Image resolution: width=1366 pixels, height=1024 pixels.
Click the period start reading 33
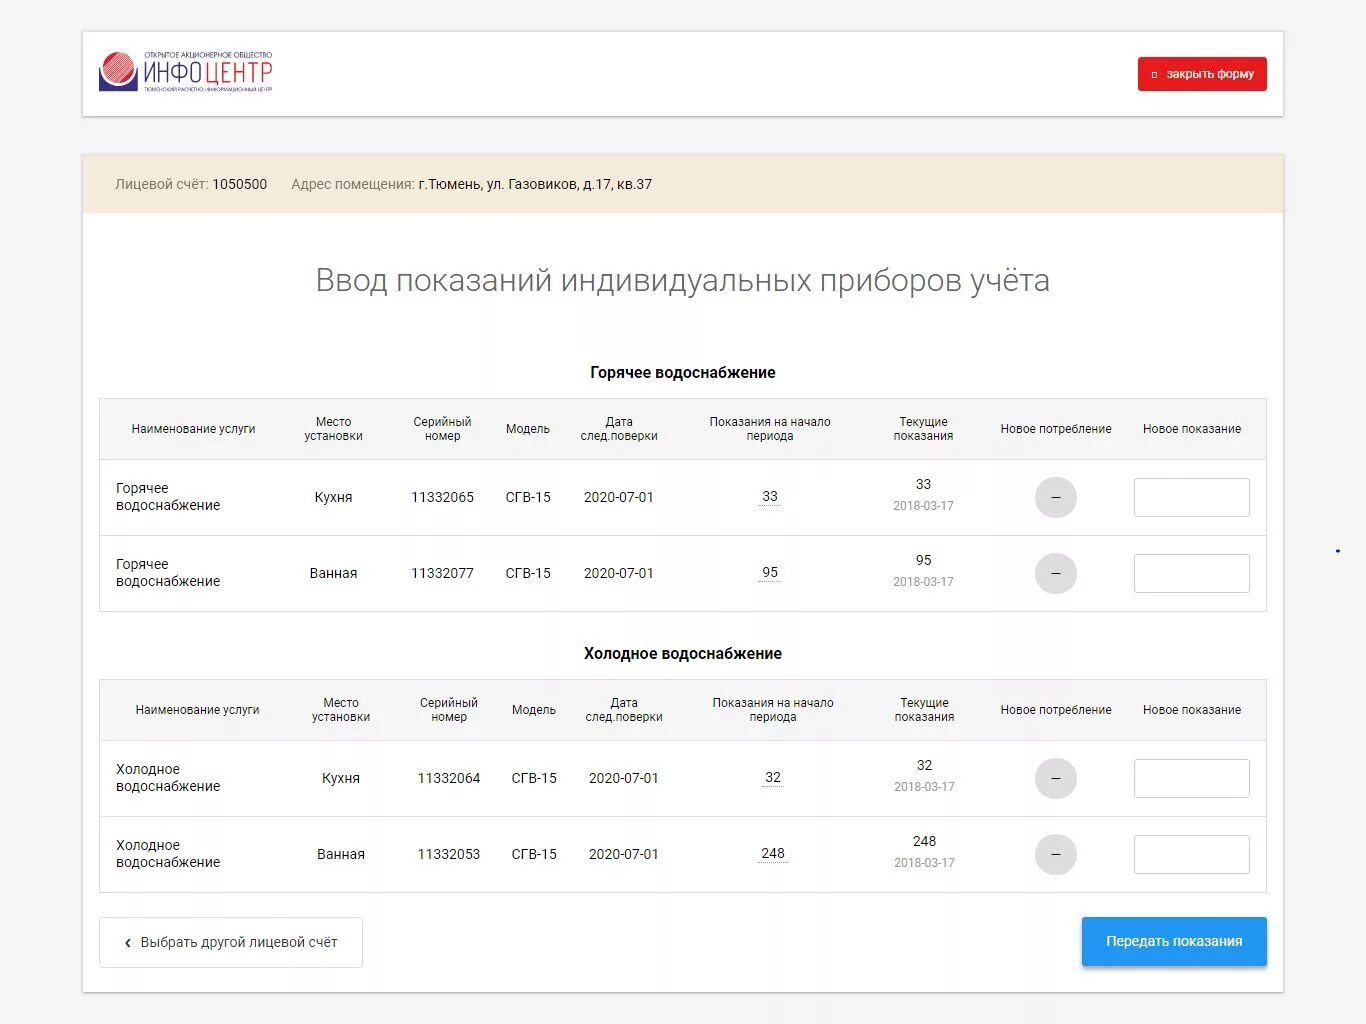pos(770,496)
